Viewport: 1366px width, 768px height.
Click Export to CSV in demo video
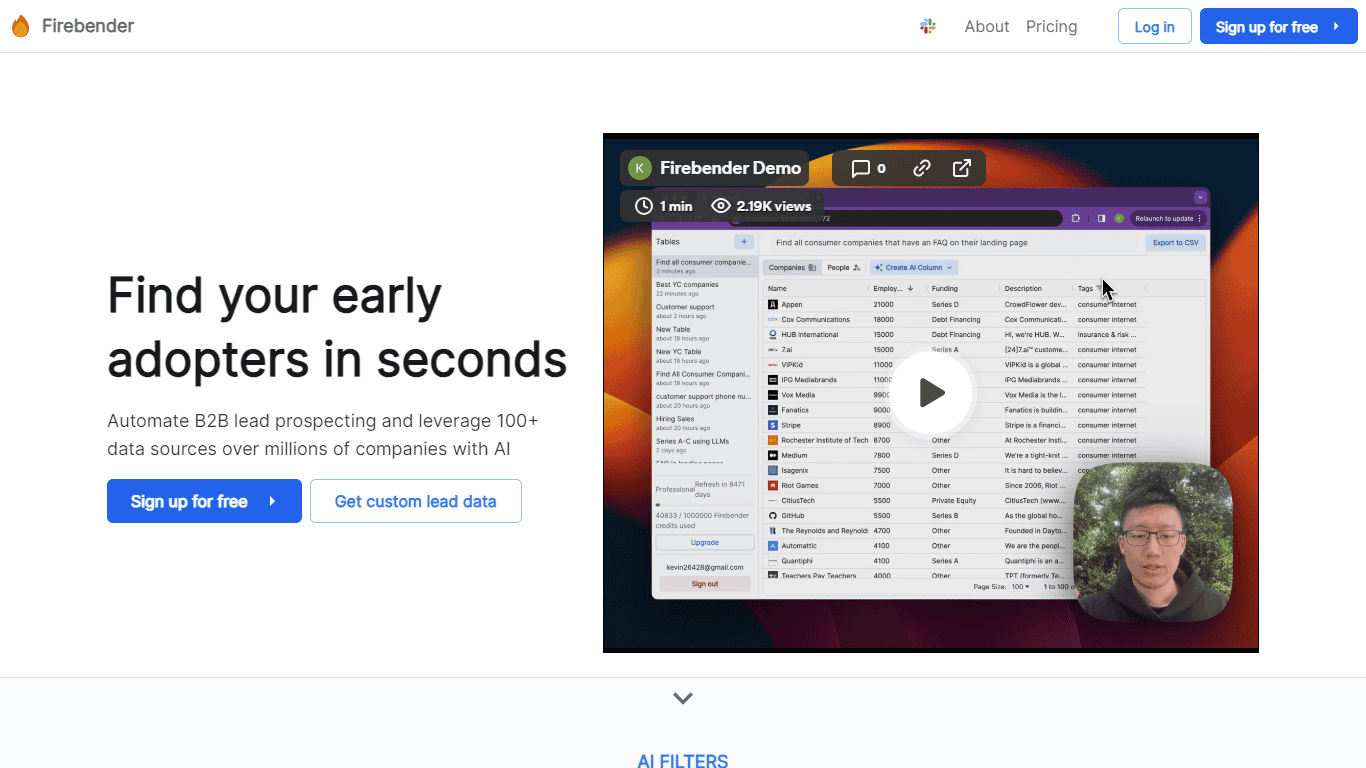pyautogui.click(x=1175, y=242)
